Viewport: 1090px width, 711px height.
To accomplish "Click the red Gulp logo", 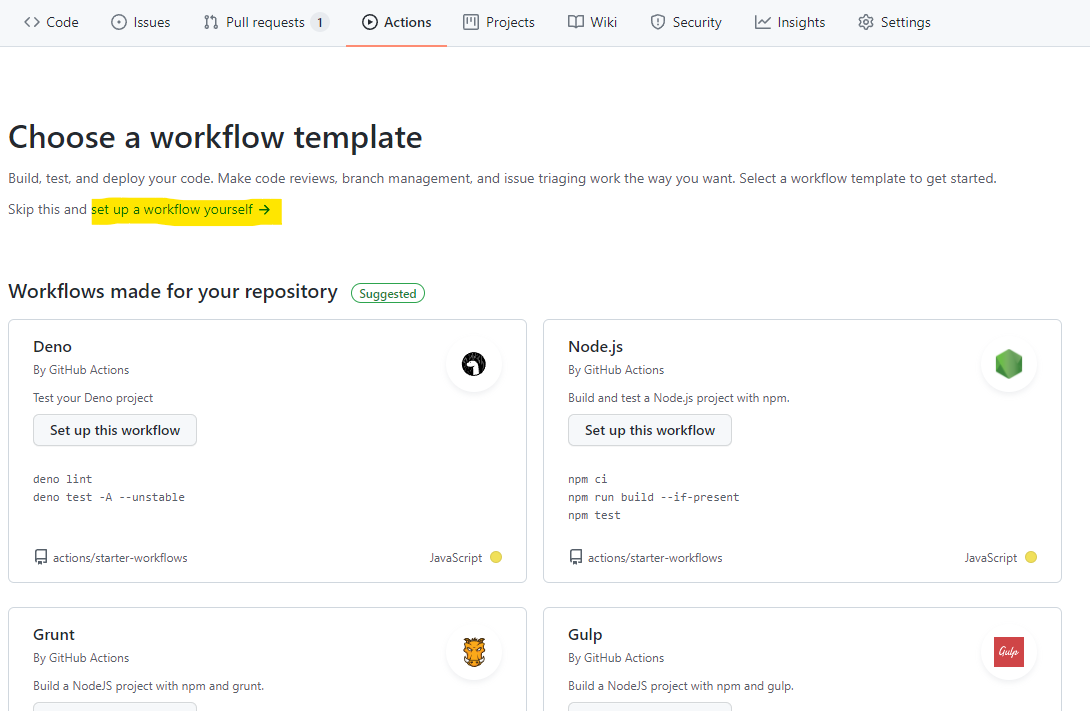I will (1009, 652).
